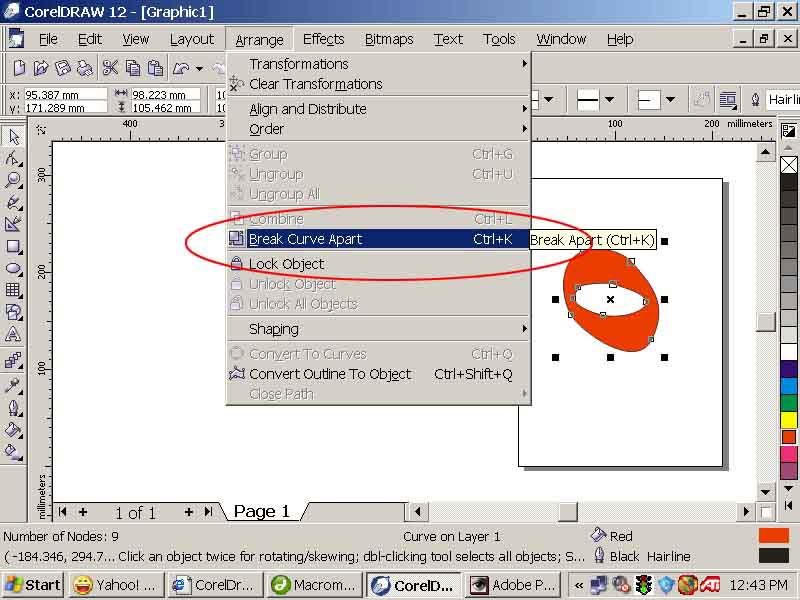Go to first page navigator button
Screen dimensions: 800x600
coord(62,512)
